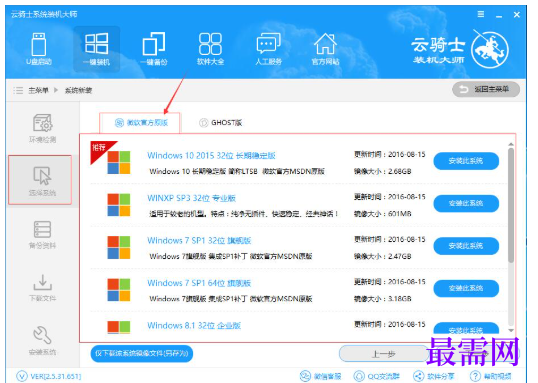Install the Windows 10 2015 32位 system
Viewport: 538px width, 383px height.
(466, 161)
